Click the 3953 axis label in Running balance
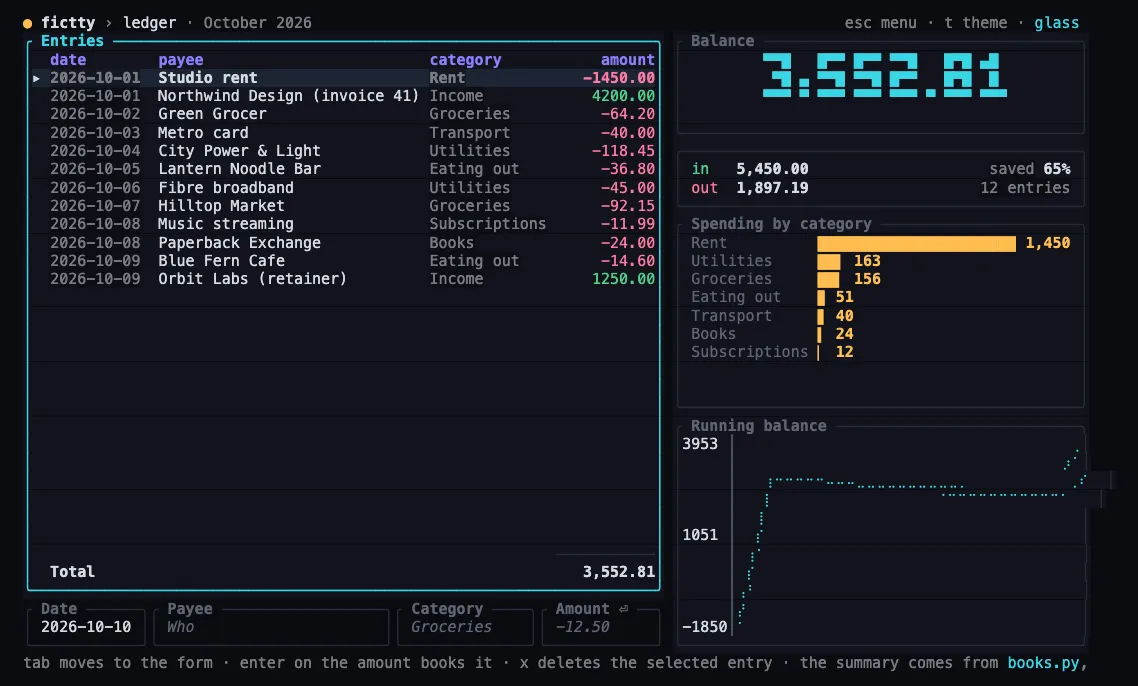The height and width of the screenshot is (686, 1138). click(x=700, y=444)
